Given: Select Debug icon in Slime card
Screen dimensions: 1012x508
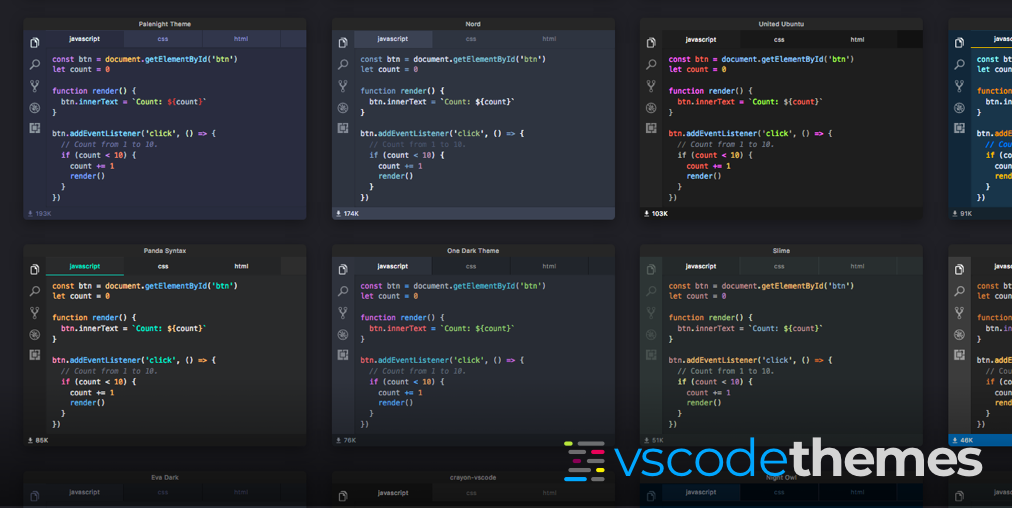Looking at the screenshot, I should click(x=651, y=334).
